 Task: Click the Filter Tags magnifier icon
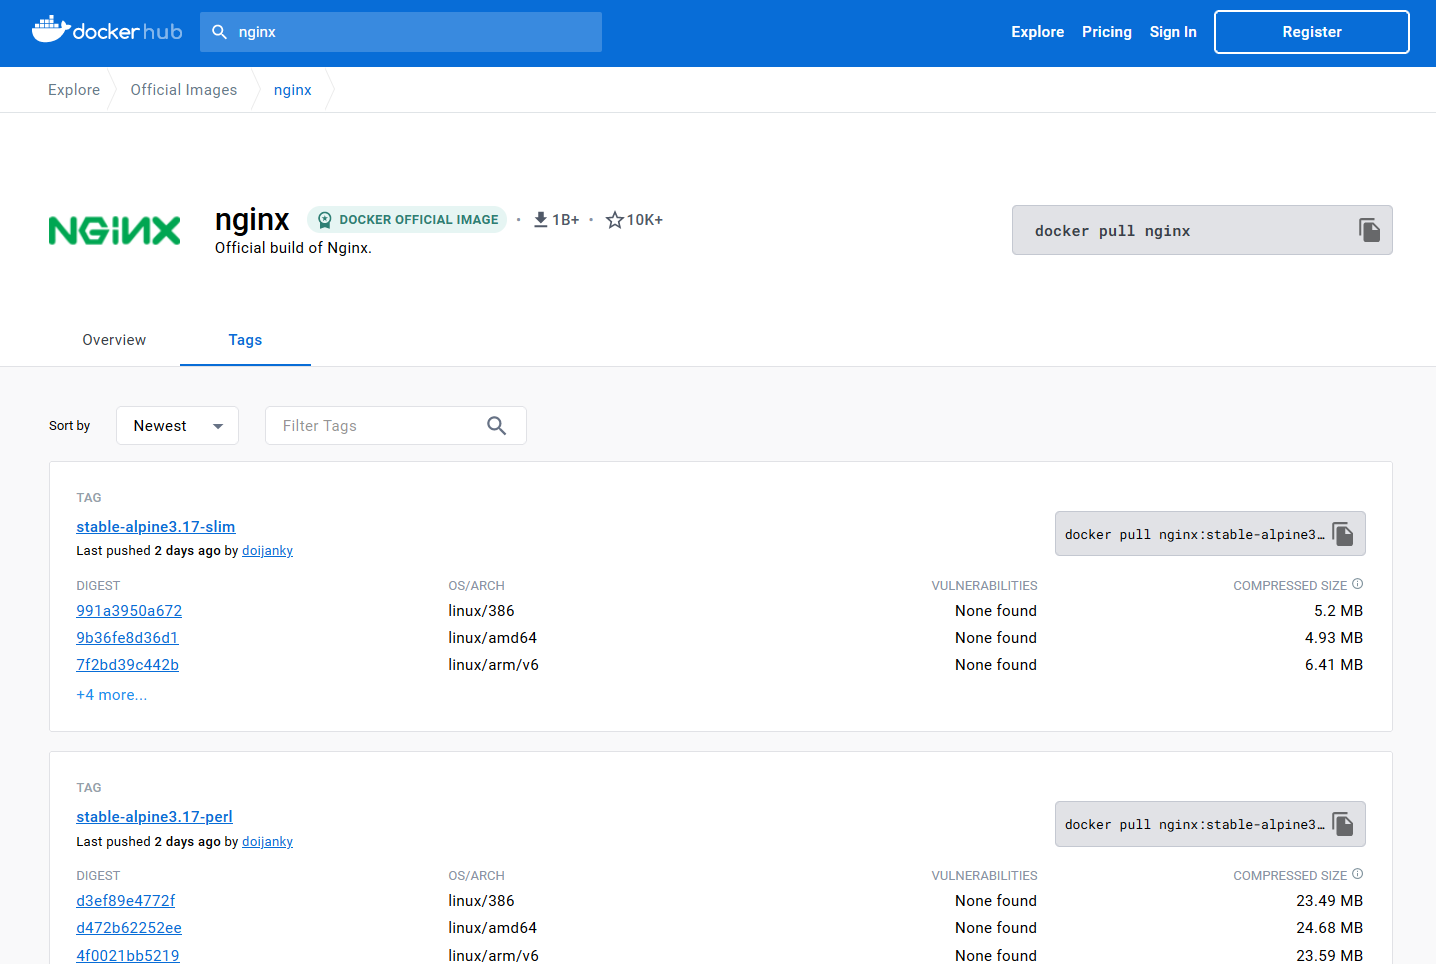coord(496,426)
